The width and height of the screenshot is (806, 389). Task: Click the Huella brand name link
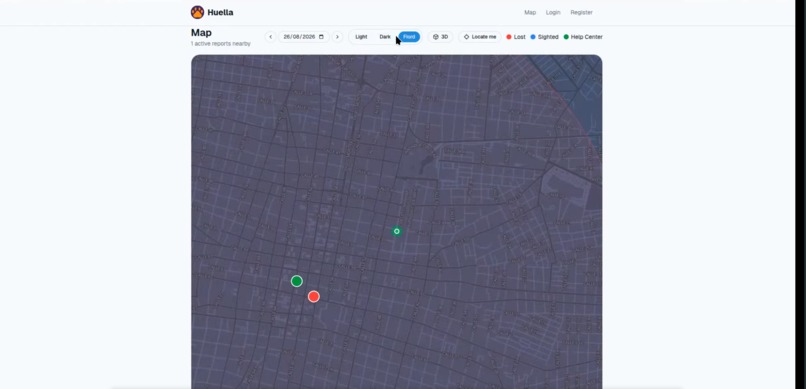point(221,12)
